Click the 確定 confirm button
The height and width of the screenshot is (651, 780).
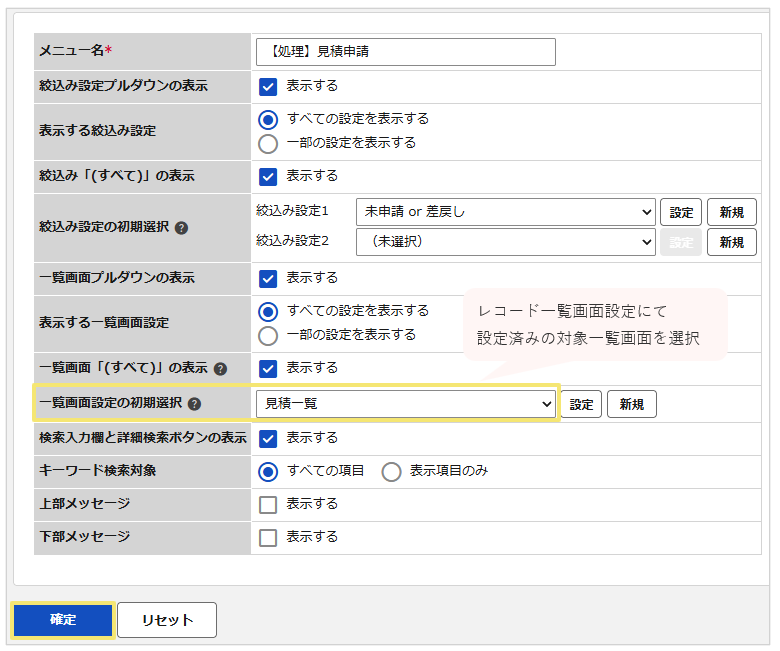click(x=63, y=620)
